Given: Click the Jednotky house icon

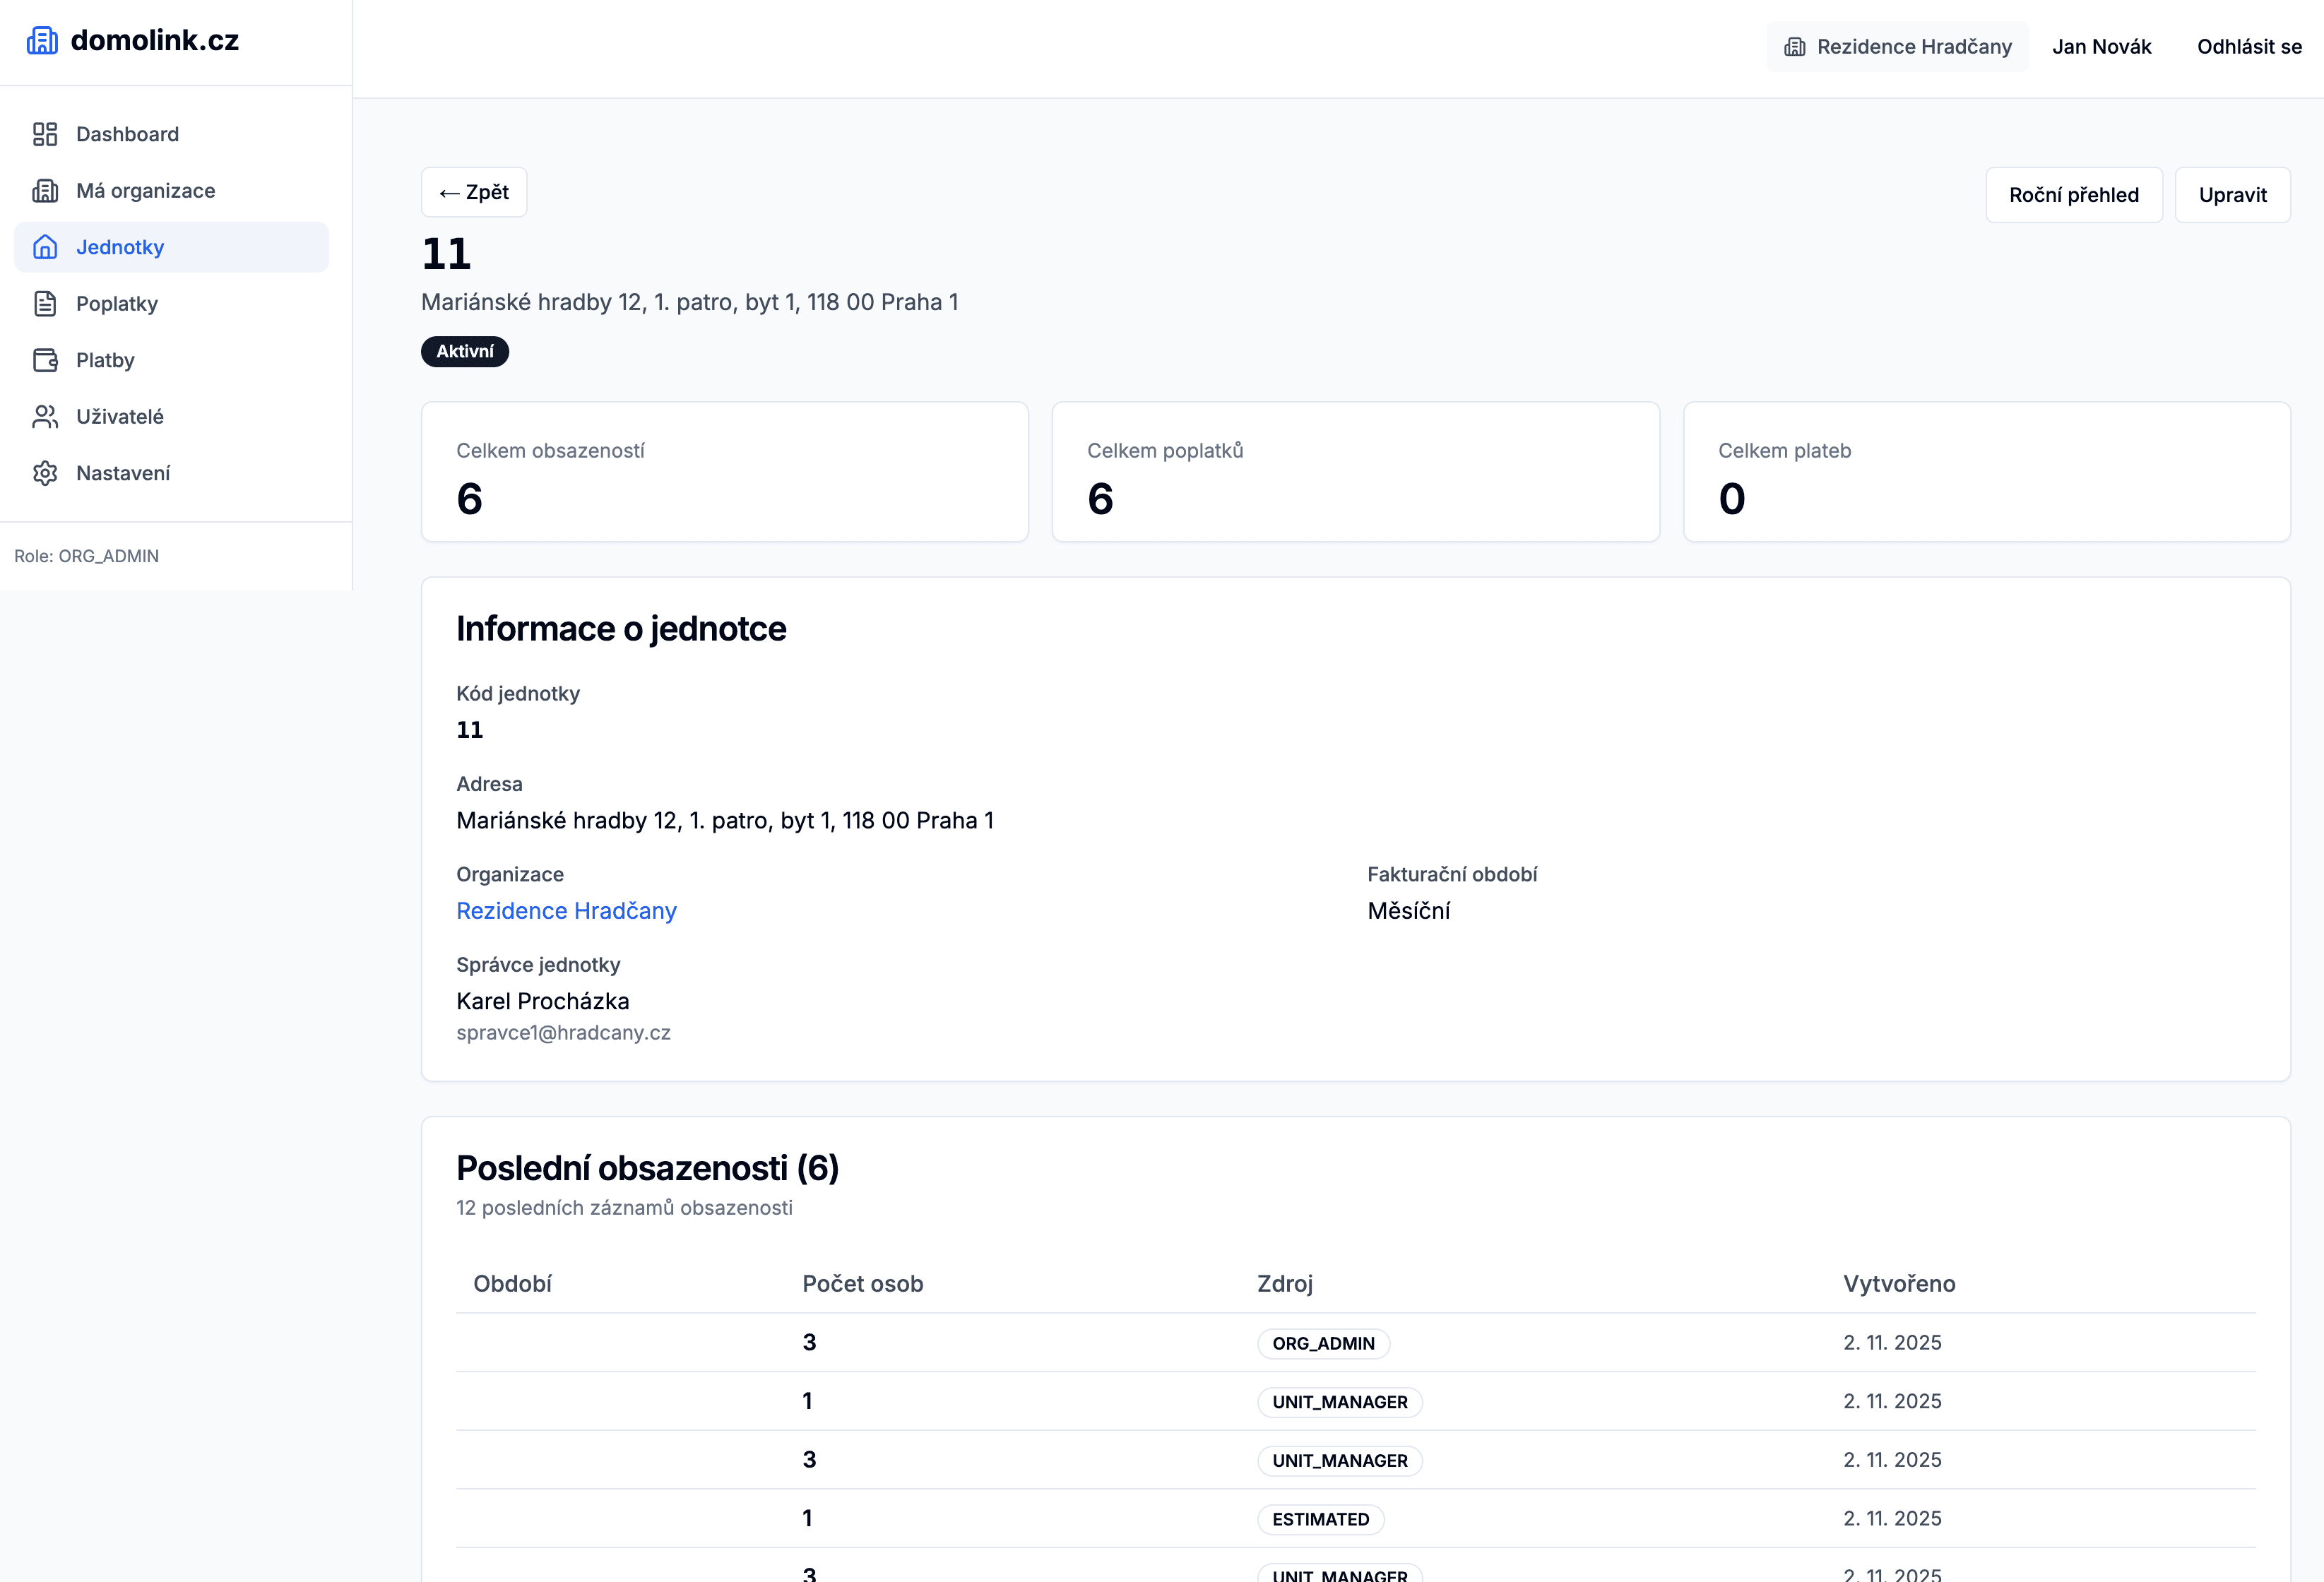Looking at the screenshot, I should pos(45,247).
